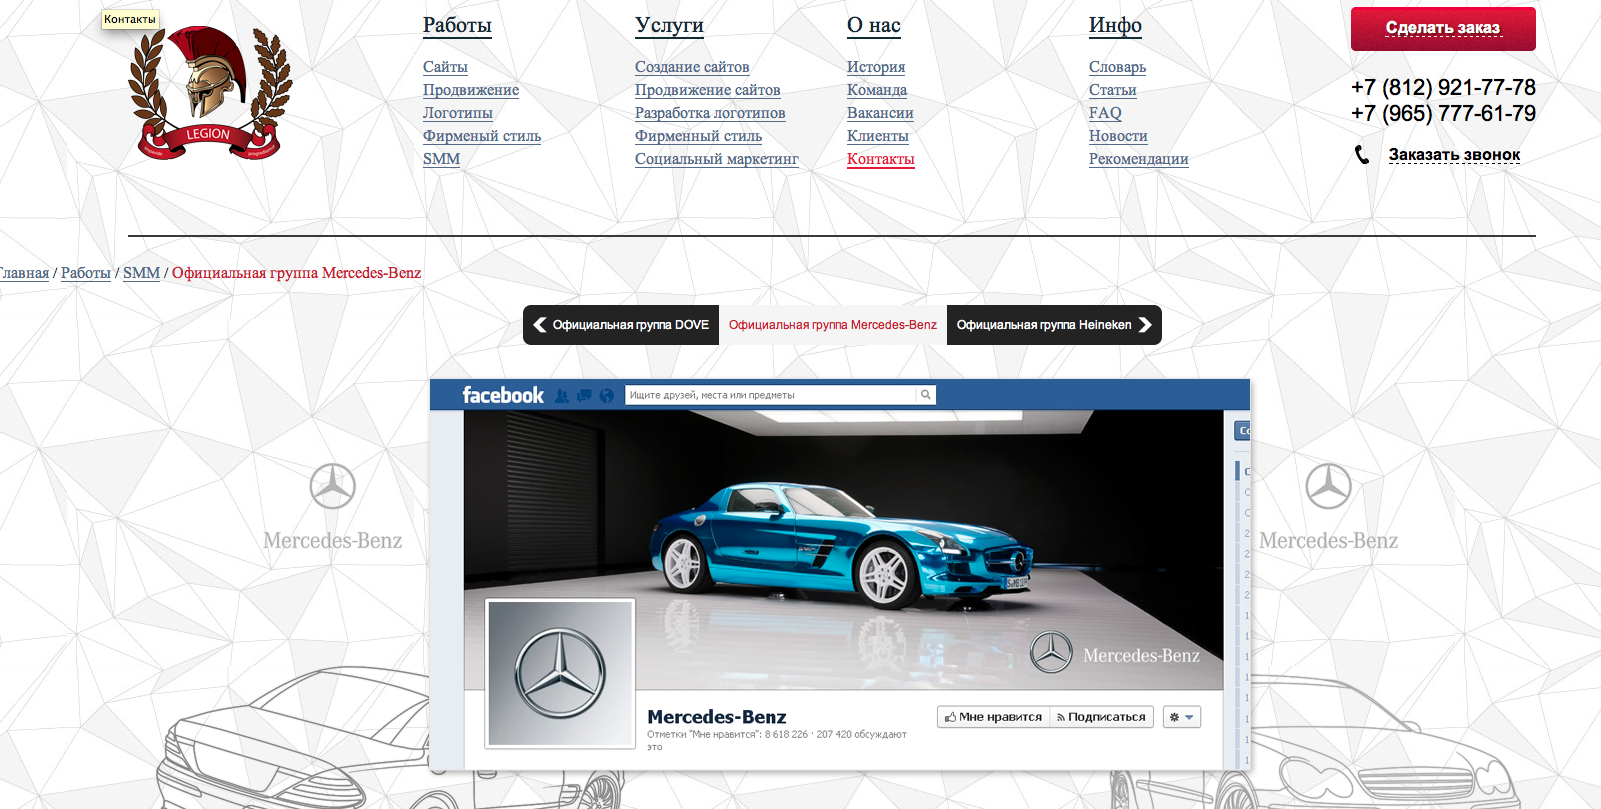
Task: Open the Клиенты page
Action: pos(878,136)
